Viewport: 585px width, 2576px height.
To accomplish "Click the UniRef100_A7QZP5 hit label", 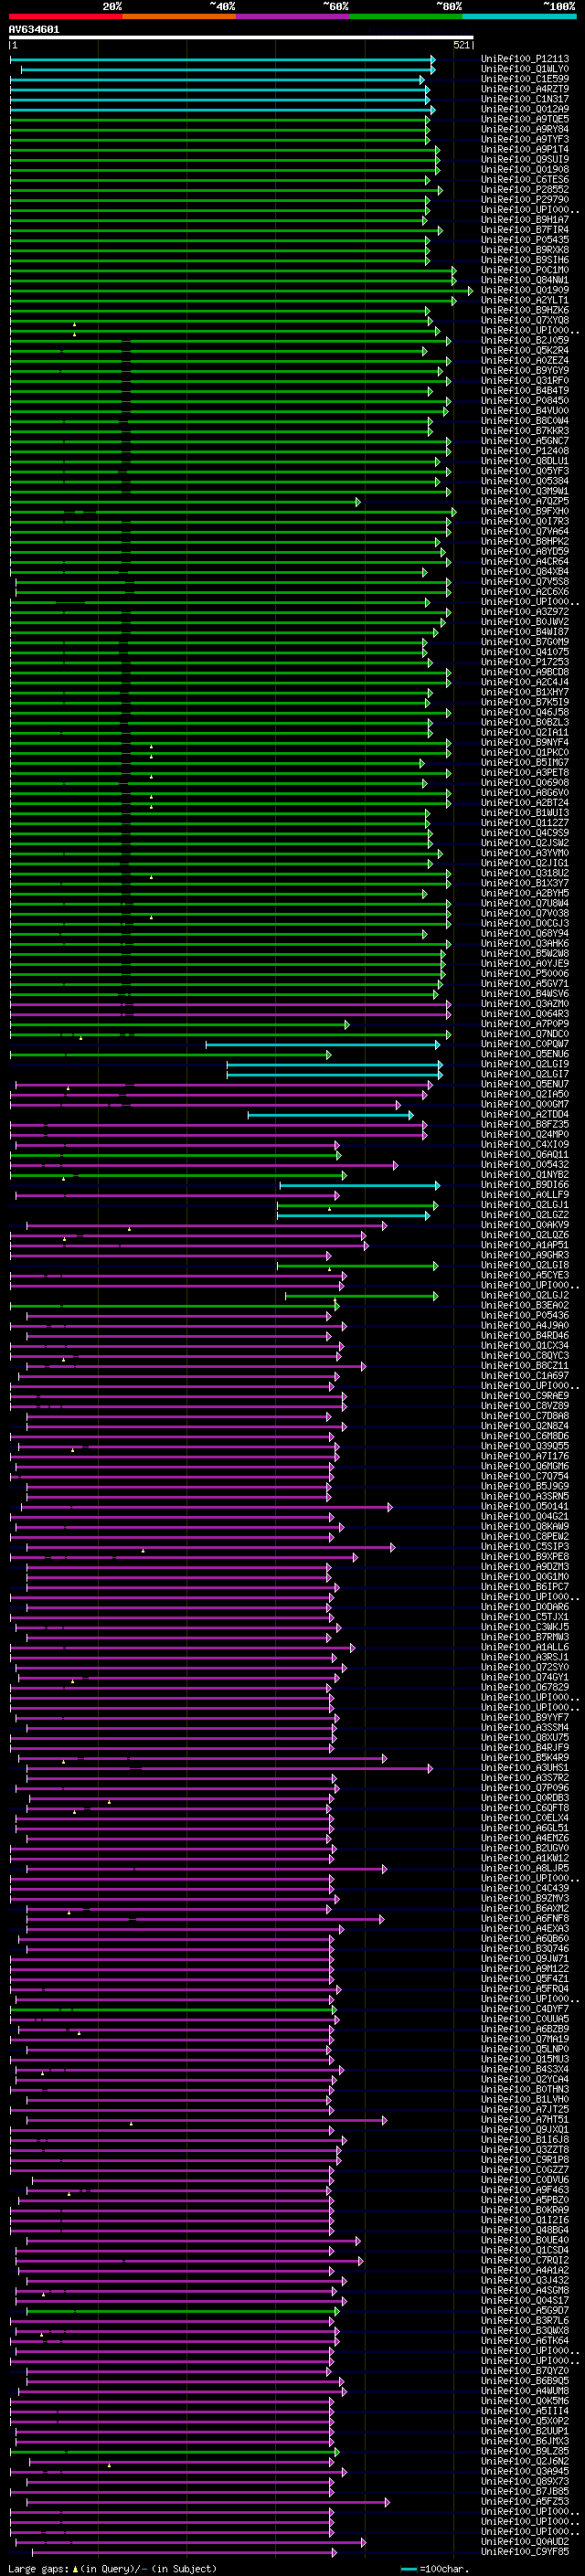I will tap(525, 502).
